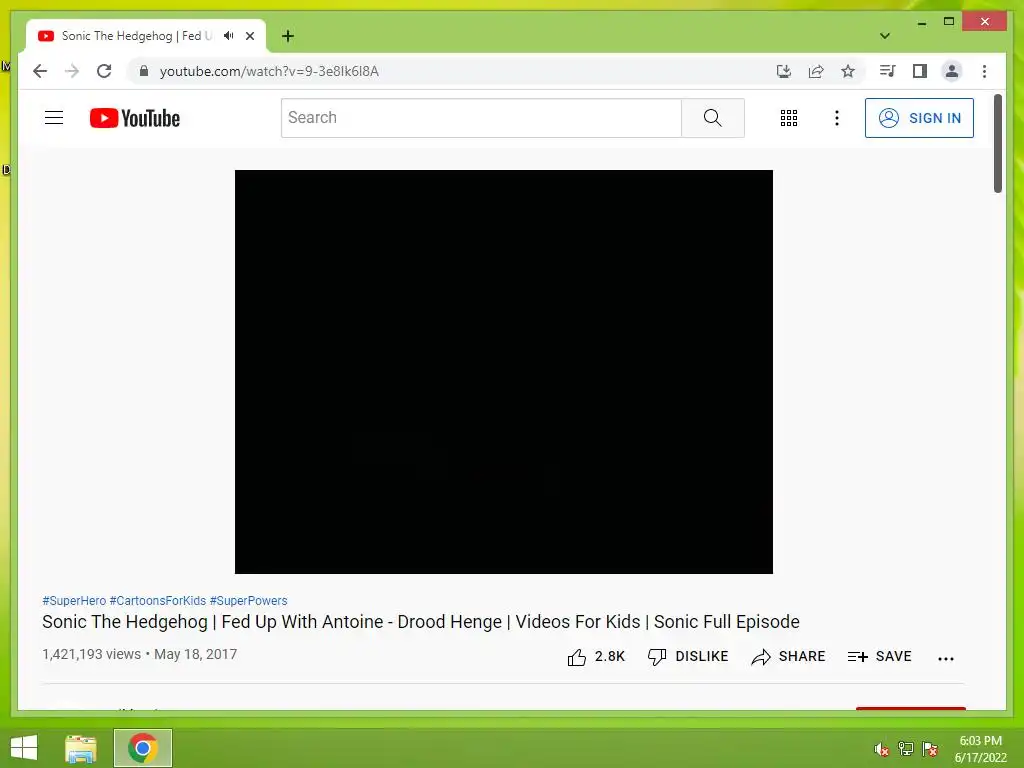Mute tab via speaker icon on tab
This screenshot has width=1024, height=768.
coord(229,36)
